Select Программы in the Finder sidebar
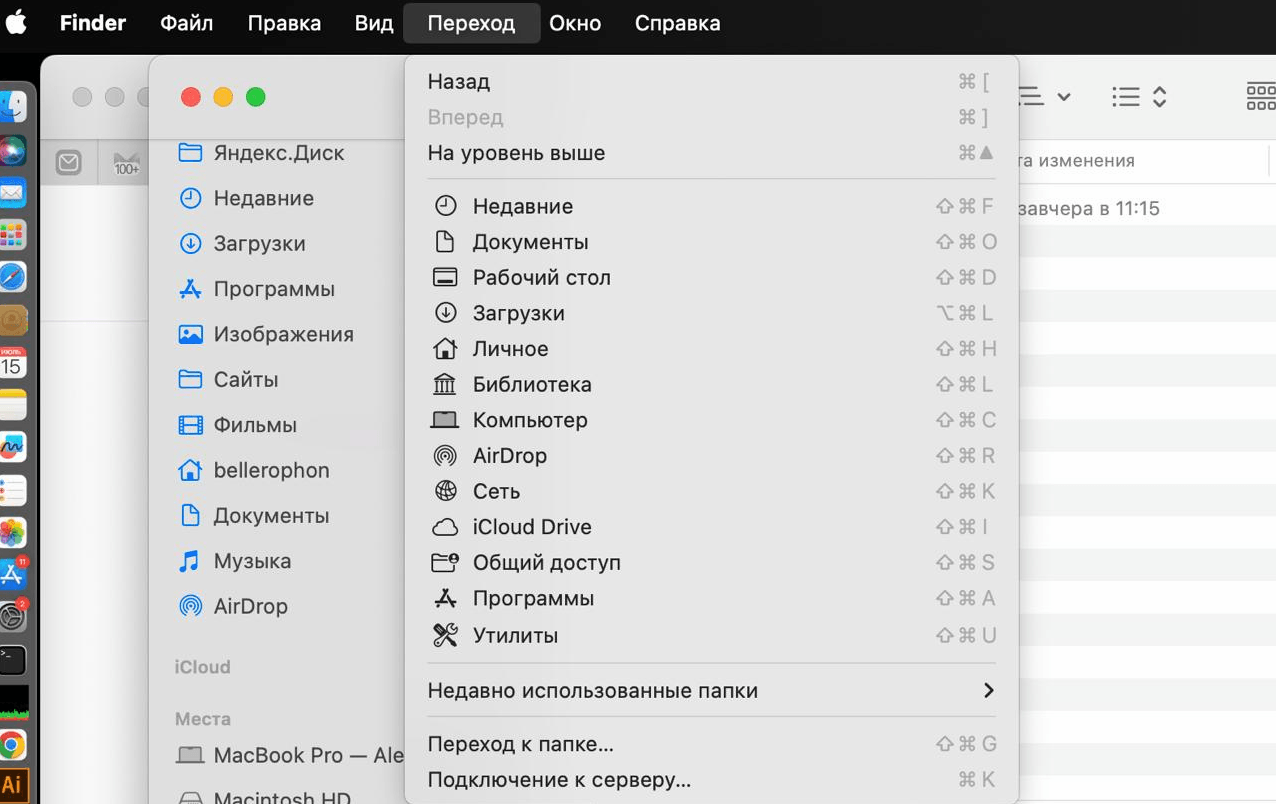The image size is (1276, 804). tap(256, 289)
